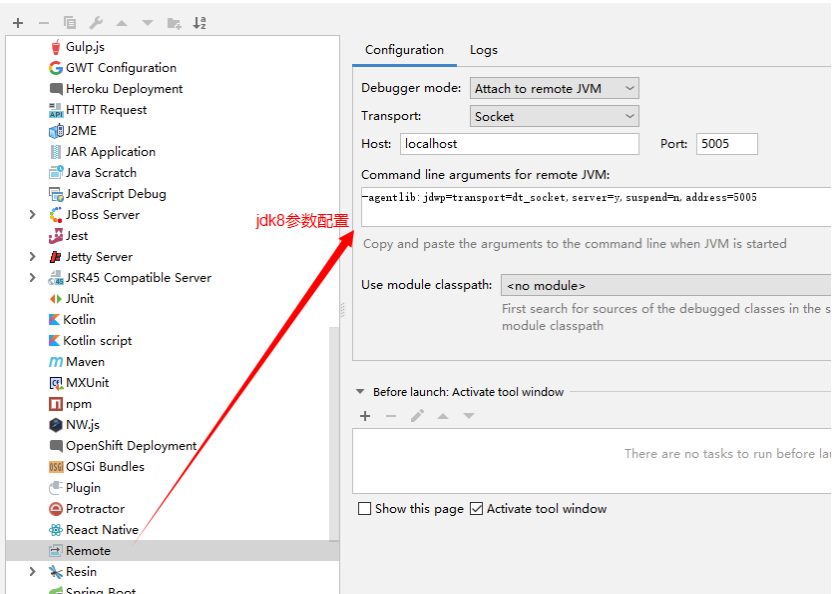Image resolution: width=832 pixels, height=594 pixels.
Task: Select the NW.js hexagon icon
Action: (56, 425)
